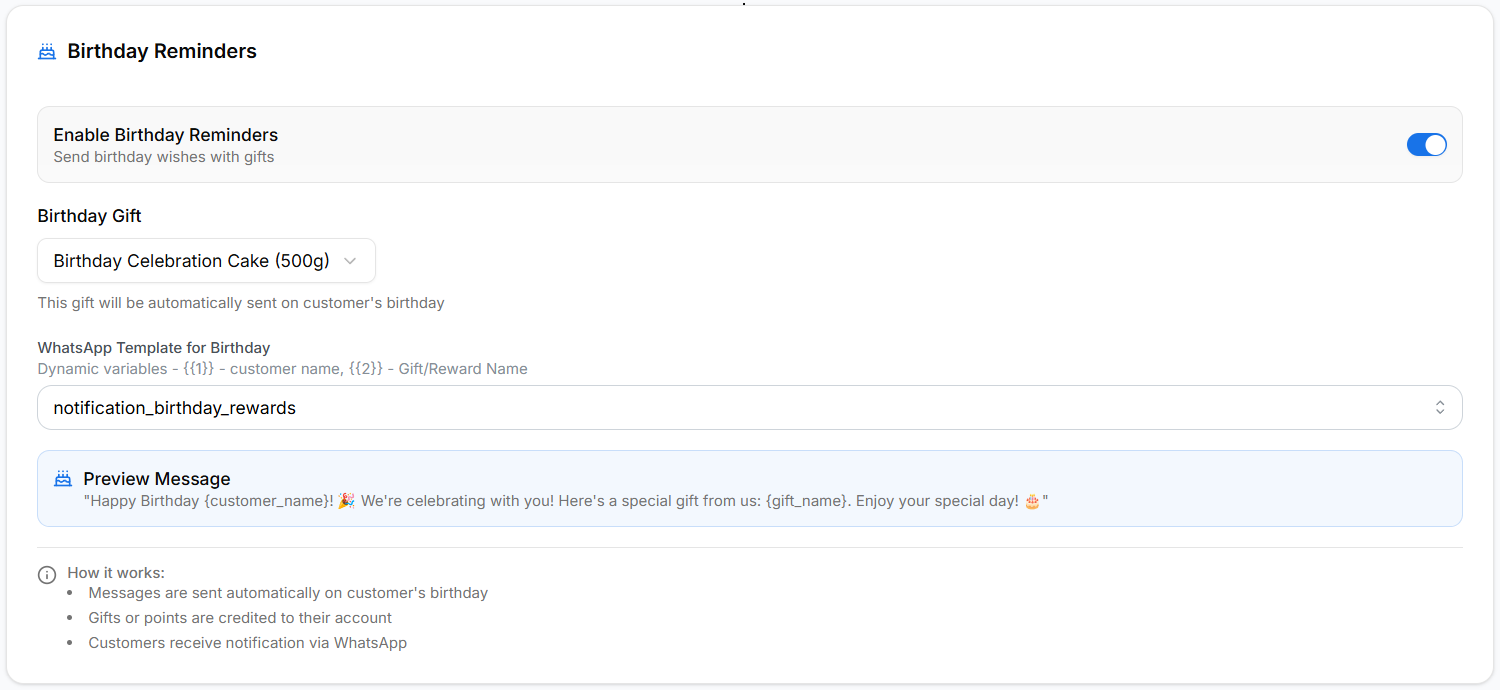Viewport: 1500px width, 690px height.
Task: Click the Preview Message heading
Action: (157, 479)
